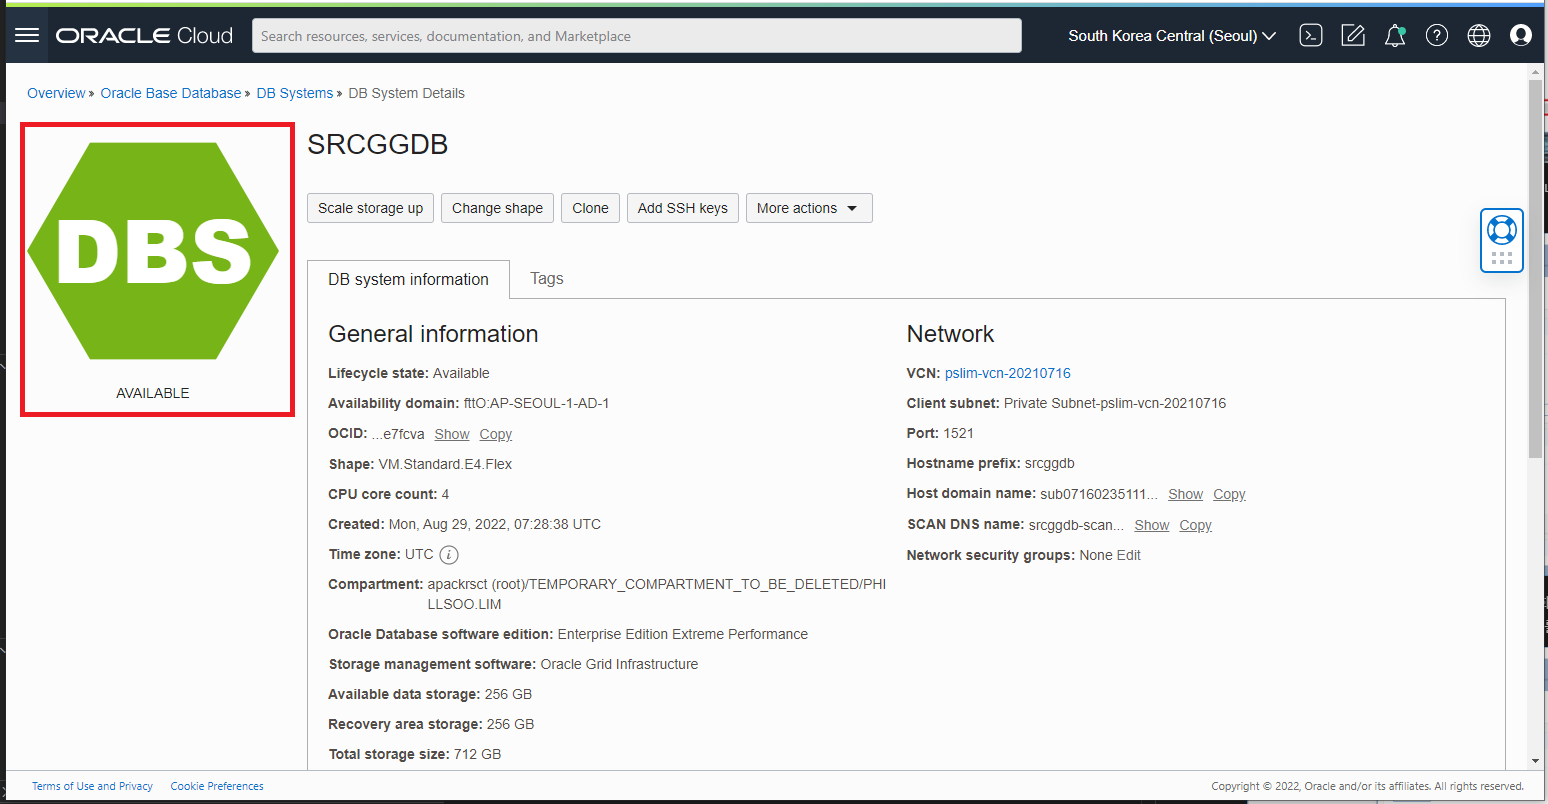Go to Oracle Base Database breadcrumb
Image resolution: width=1548 pixels, height=804 pixels.
tap(171, 93)
